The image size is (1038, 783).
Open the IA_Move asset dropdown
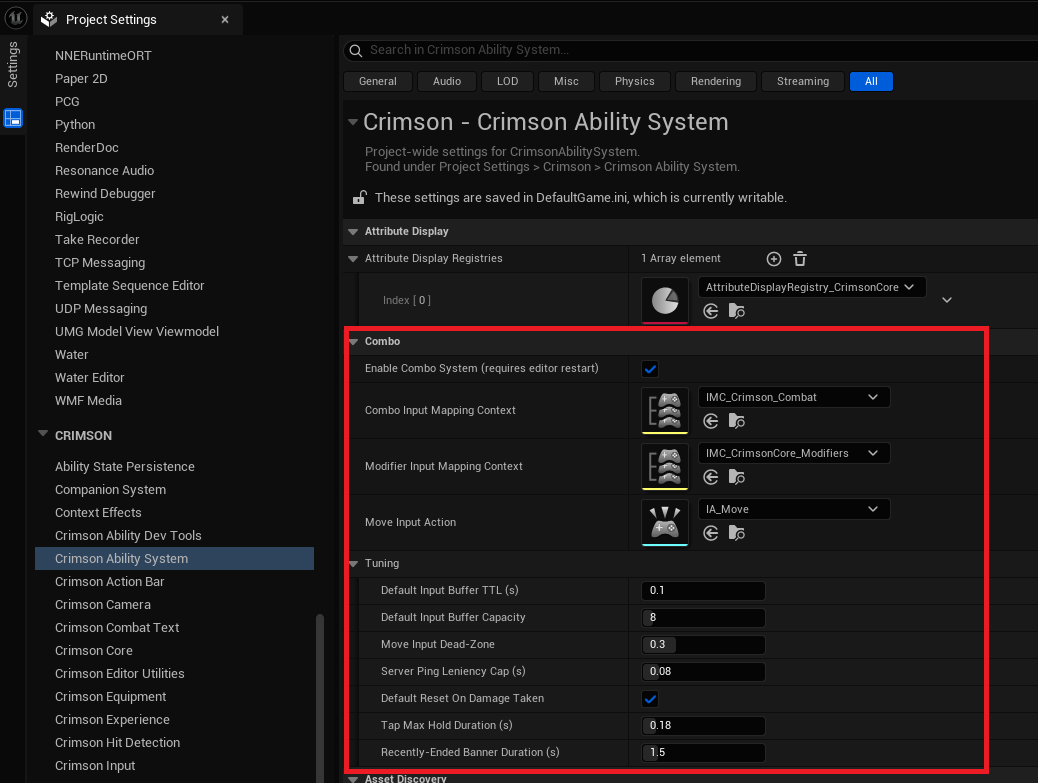coord(794,510)
